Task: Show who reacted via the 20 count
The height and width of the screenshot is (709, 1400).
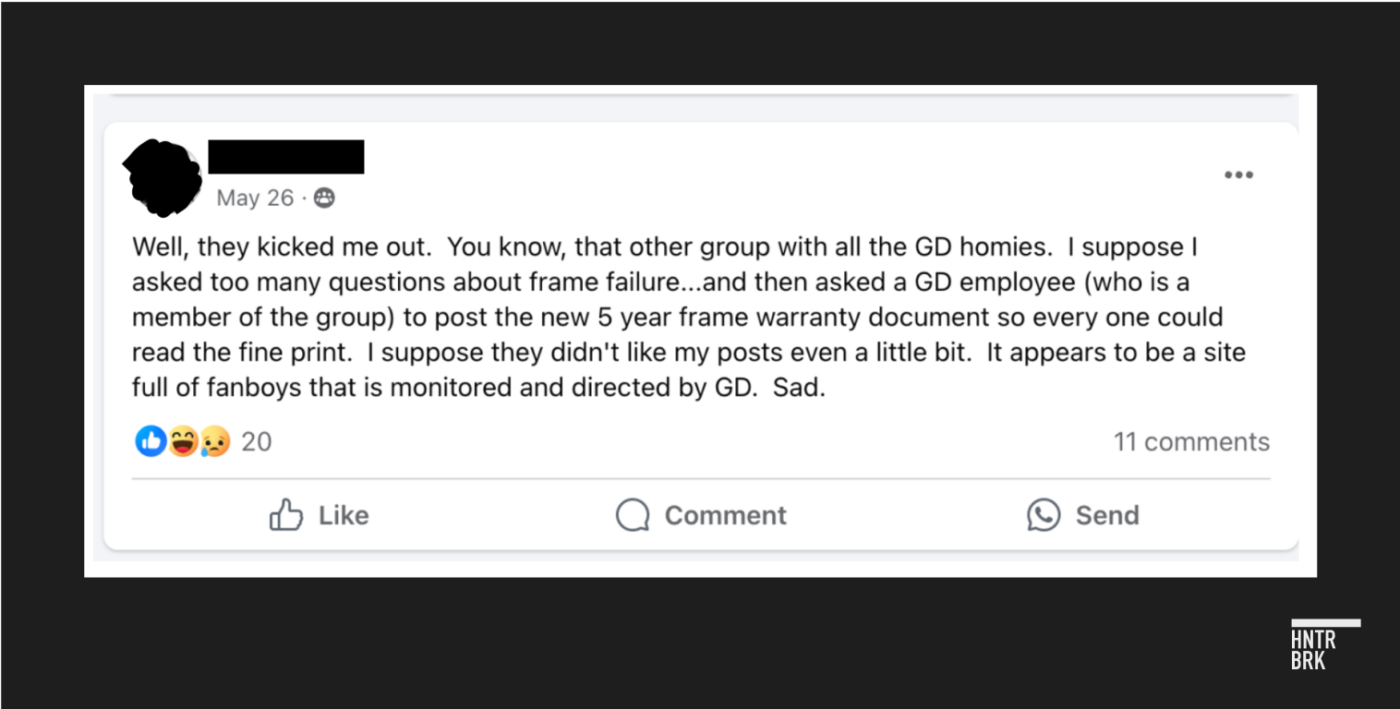Action: tap(256, 442)
